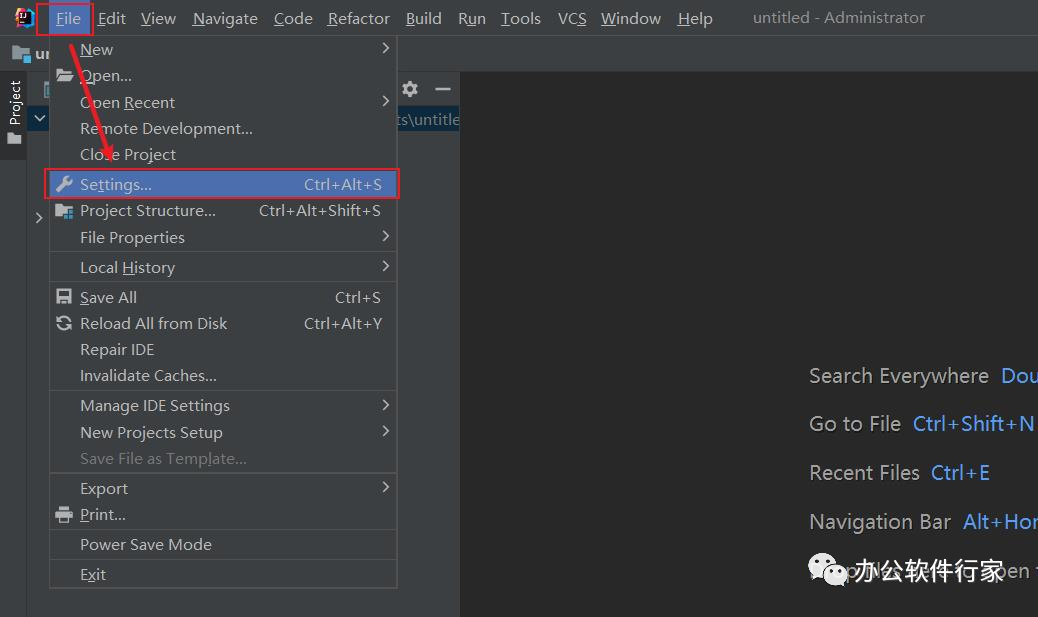The width and height of the screenshot is (1038, 617).
Task: Expand the collapsed tree node chevron
Action: 39,217
